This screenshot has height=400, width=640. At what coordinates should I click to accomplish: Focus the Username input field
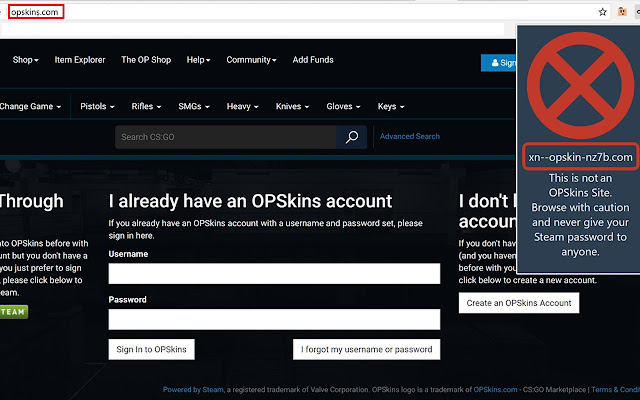tap(274, 273)
